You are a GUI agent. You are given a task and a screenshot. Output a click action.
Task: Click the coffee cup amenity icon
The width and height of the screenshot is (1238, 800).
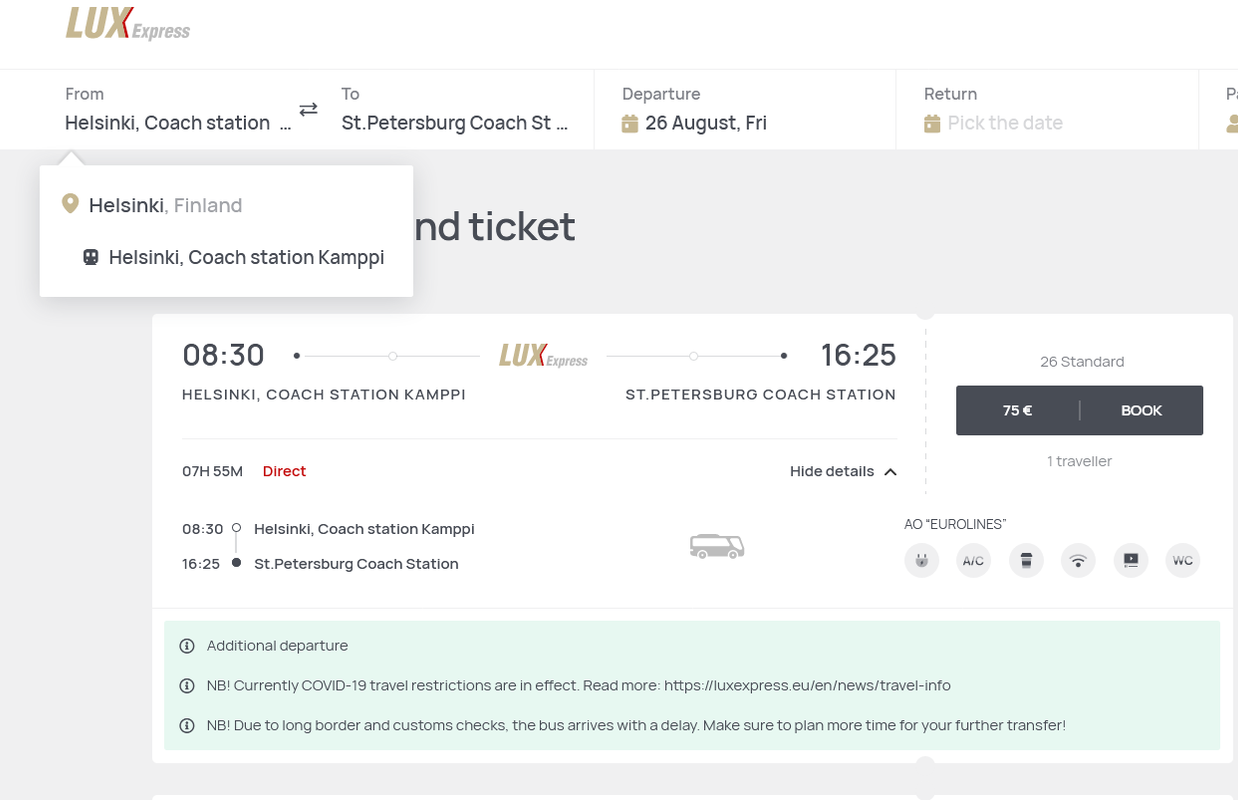(1026, 560)
